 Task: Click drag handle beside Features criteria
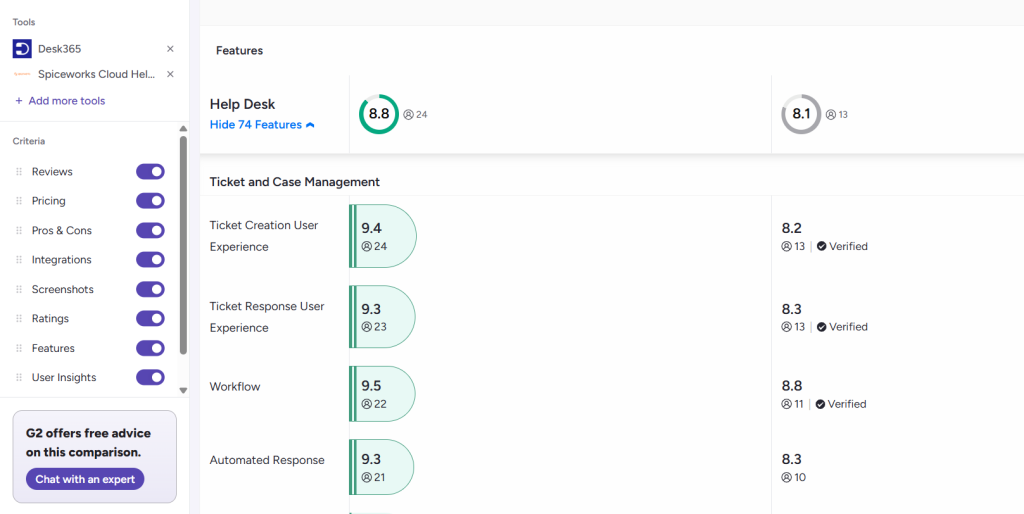pyautogui.click(x=19, y=348)
